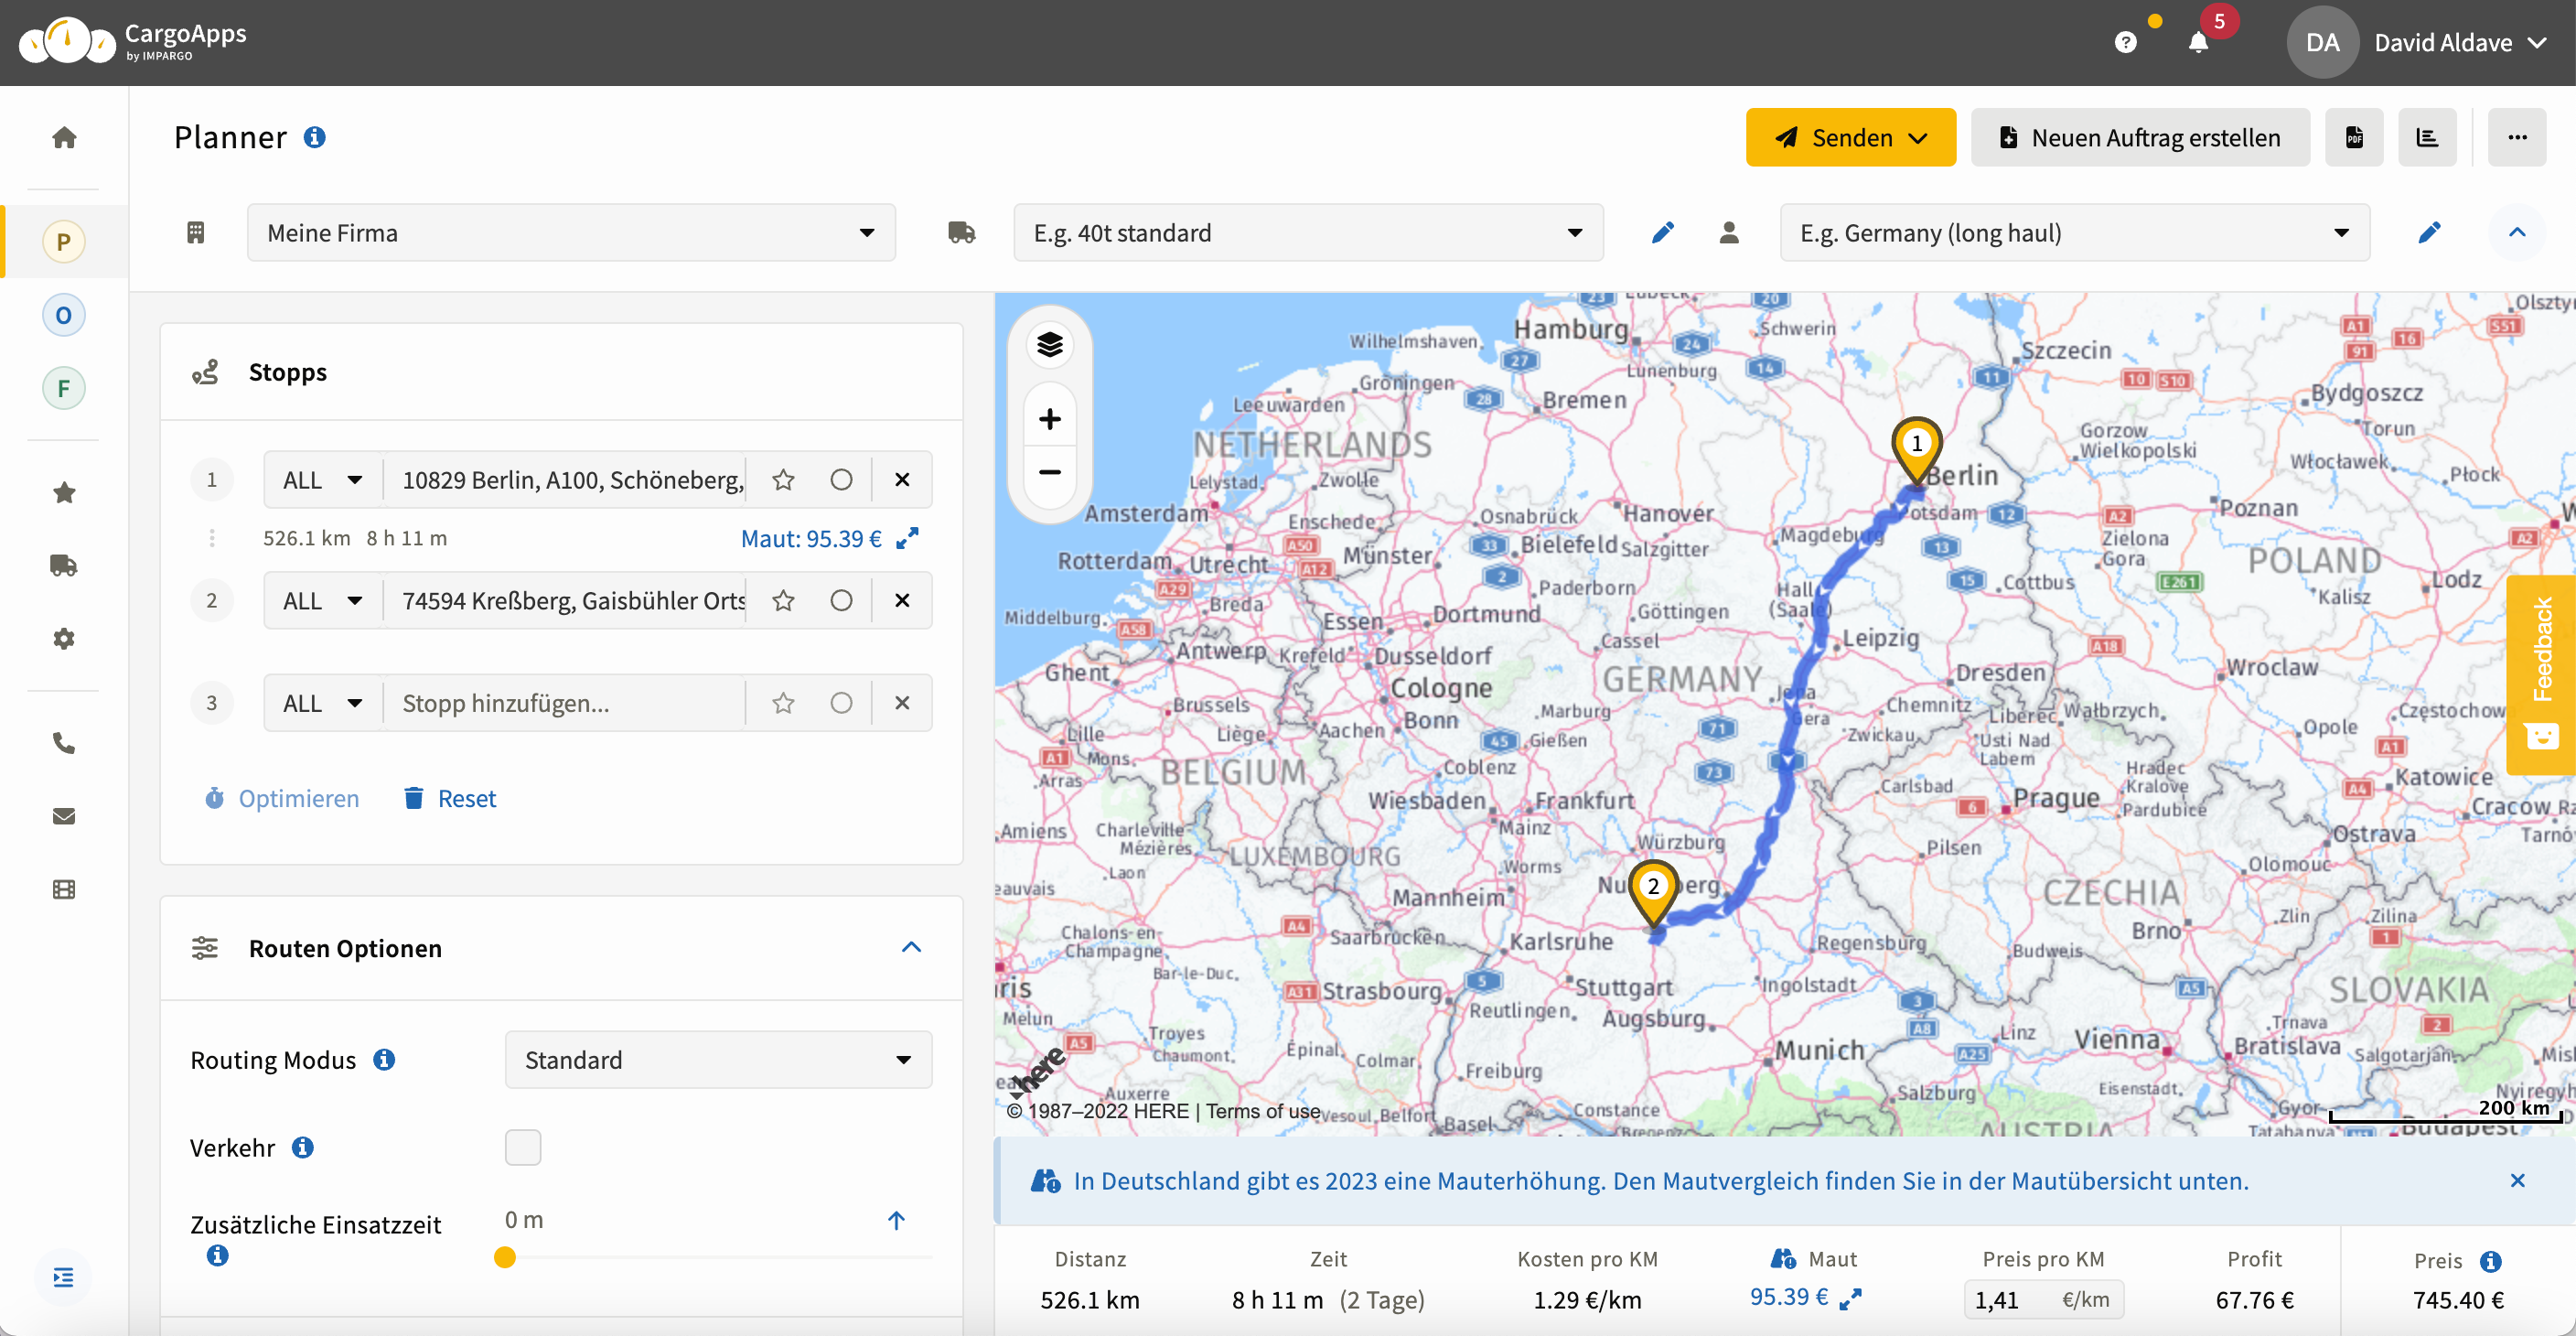Click Neuen Auftrag erstellen button

[x=2139, y=137]
